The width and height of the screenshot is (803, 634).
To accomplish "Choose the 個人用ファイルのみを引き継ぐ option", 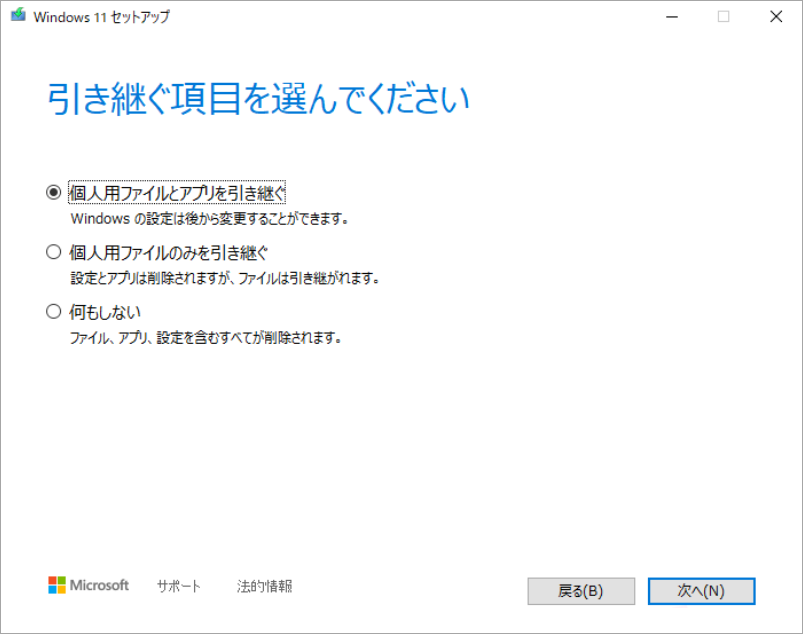I will click(x=52, y=251).
